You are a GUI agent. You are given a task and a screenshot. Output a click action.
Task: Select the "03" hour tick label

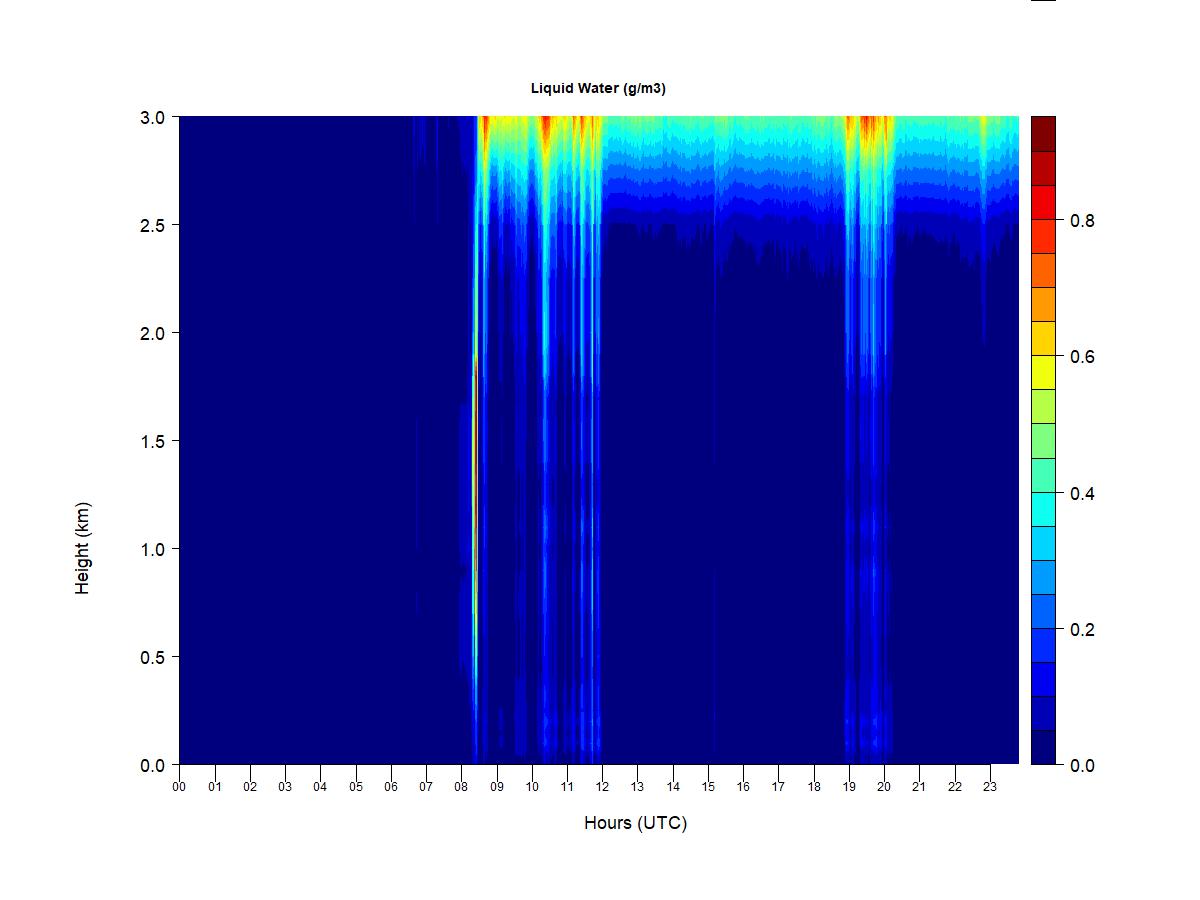click(285, 787)
